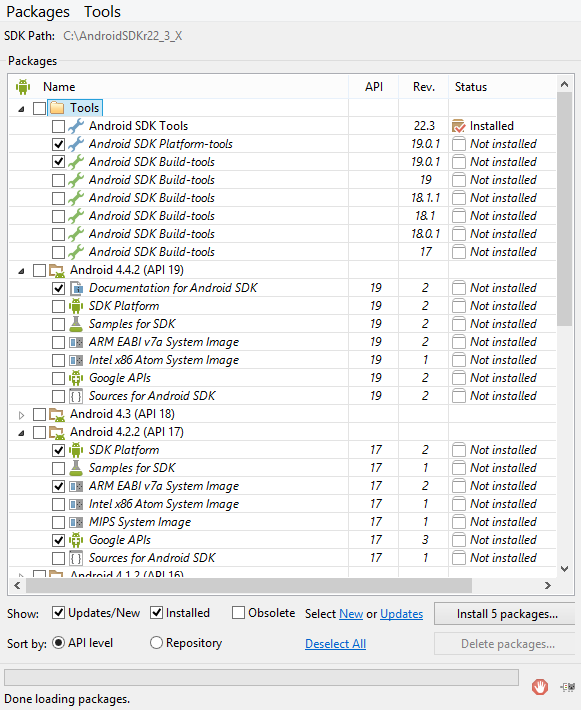Click the Android SDK Platform-tools wrench icon

pyautogui.click(x=76, y=144)
